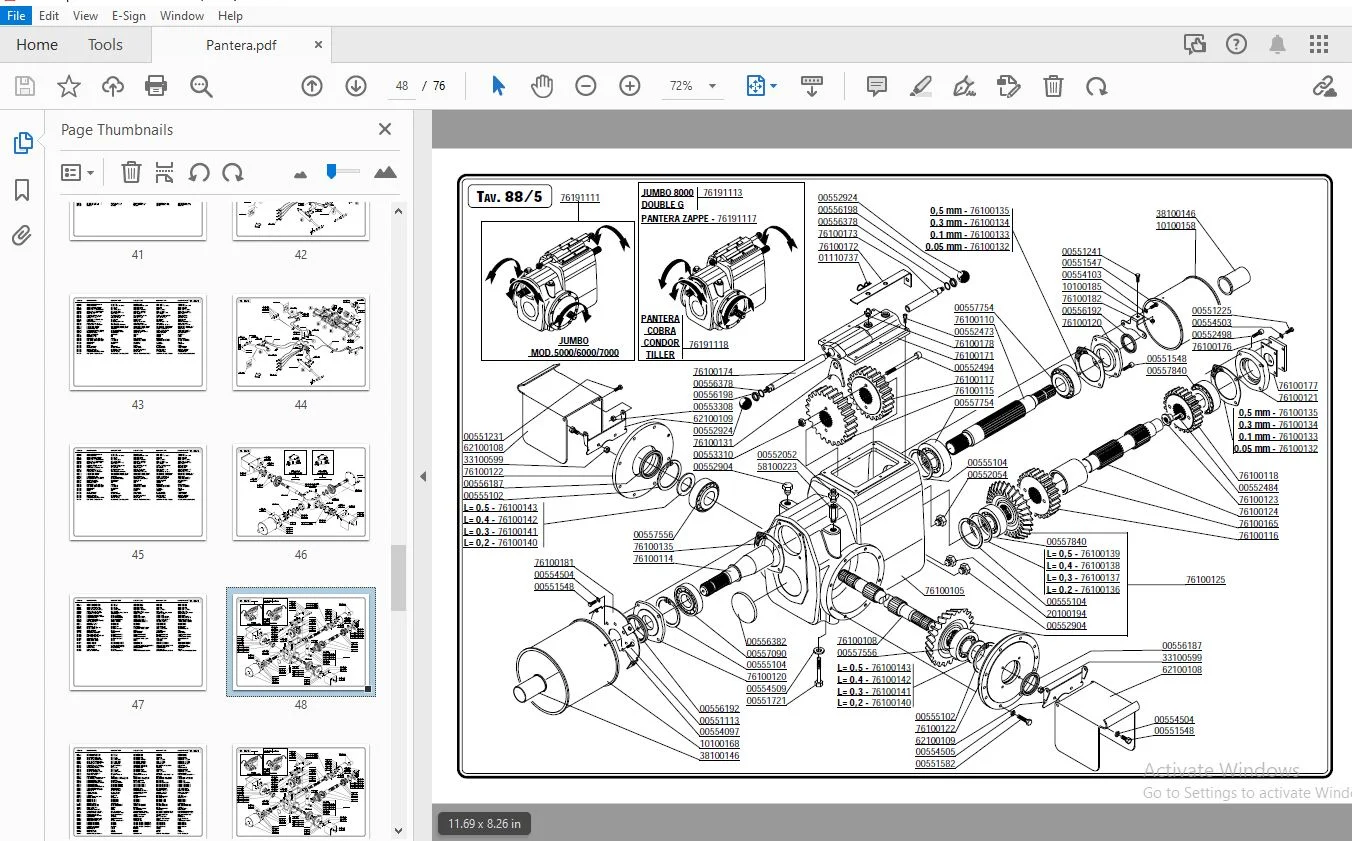The image size is (1352, 841).
Task: Select the page 41 thumbnail
Action: pos(138,220)
